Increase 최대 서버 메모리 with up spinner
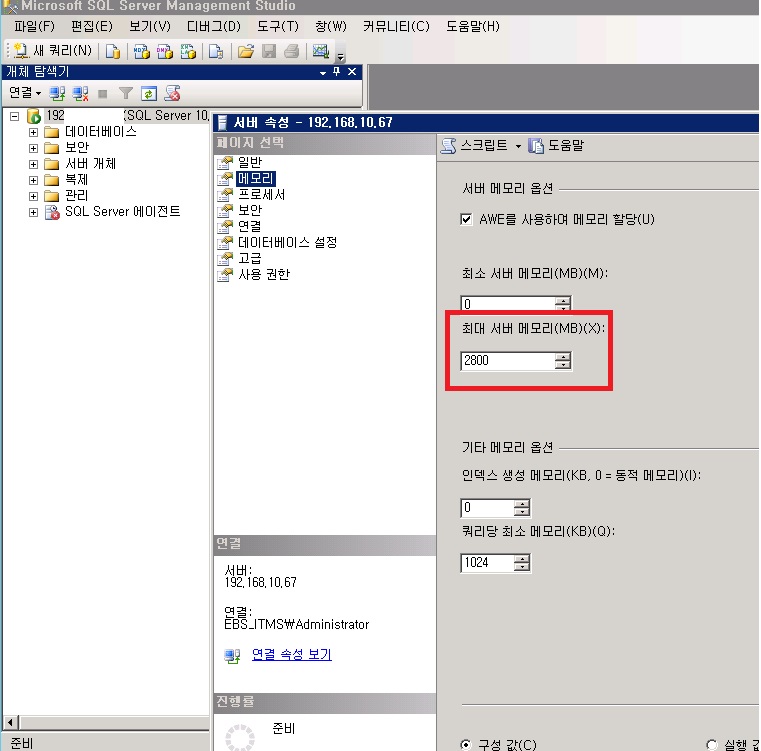The height and width of the screenshot is (751, 761). point(563,356)
